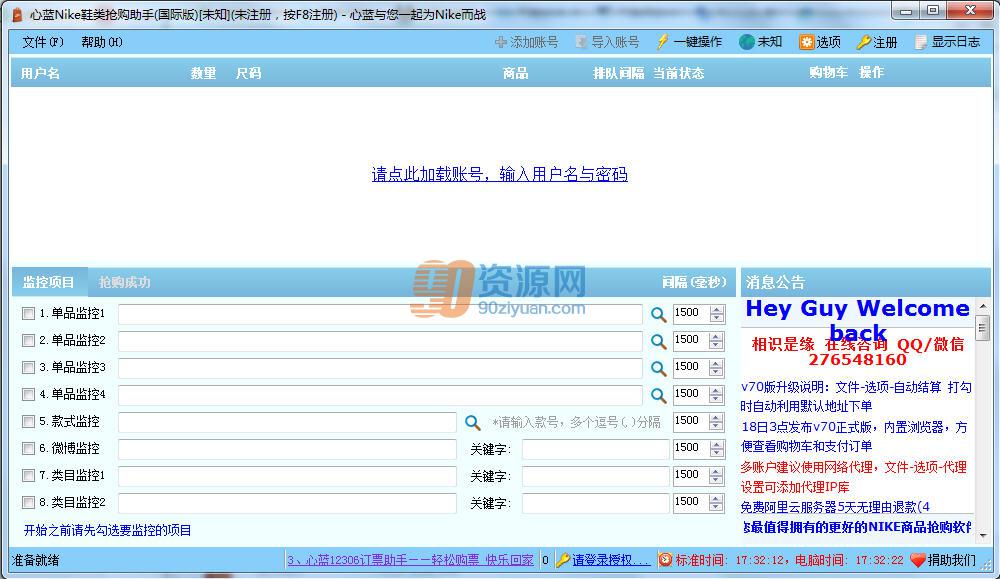Adjust interval stepper for 单品监控2
This screenshot has height=579, width=1000.
click(x=717, y=341)
